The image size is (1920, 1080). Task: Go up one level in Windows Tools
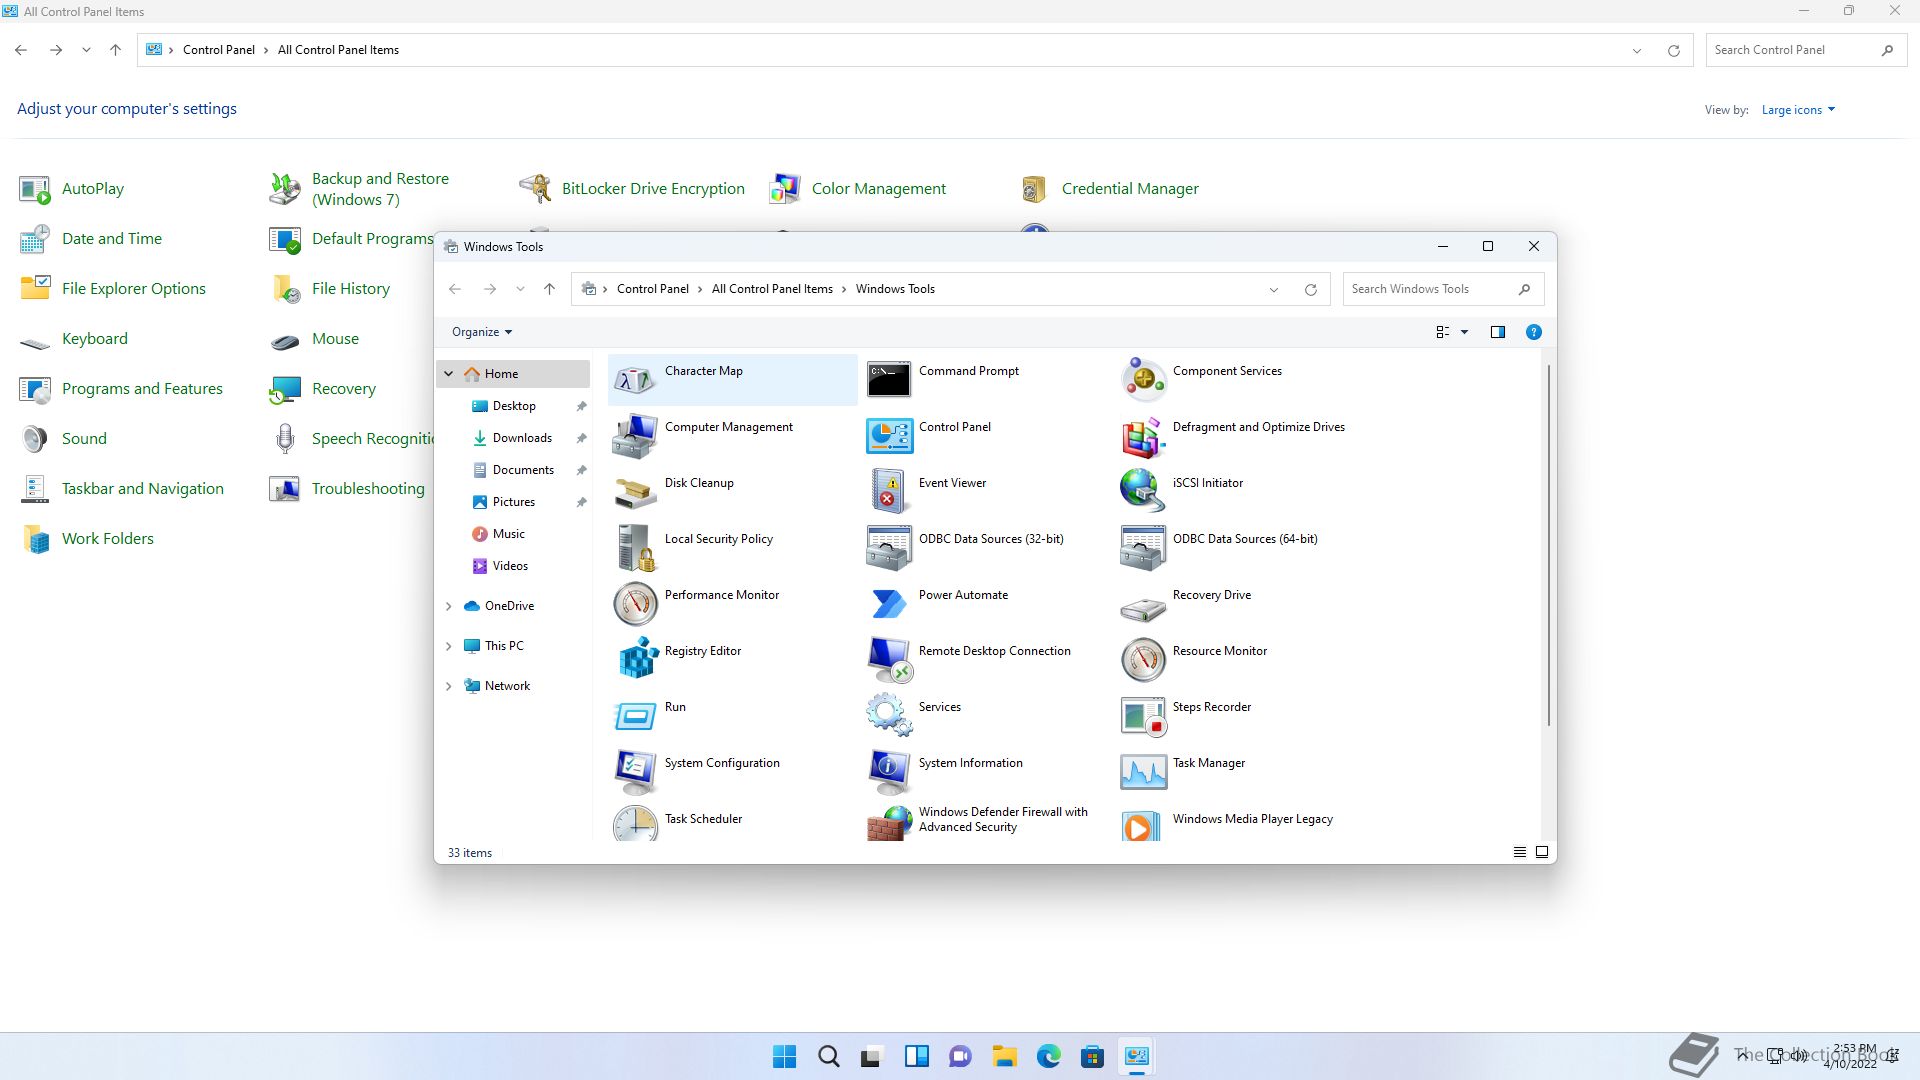(549, 289)
